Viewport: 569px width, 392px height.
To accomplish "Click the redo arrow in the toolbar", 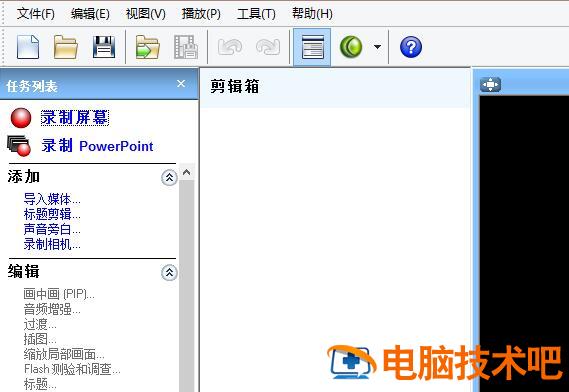I will (x=268, y=47).
